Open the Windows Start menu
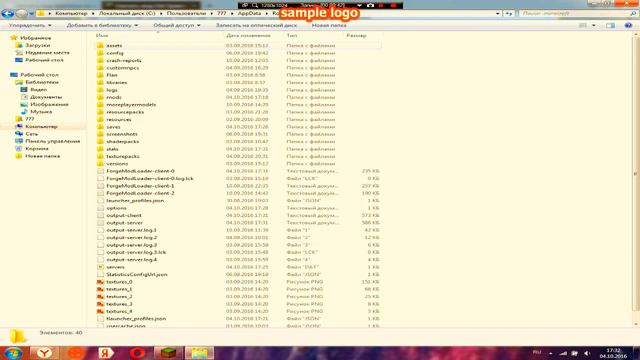 (x=13, y=353)
